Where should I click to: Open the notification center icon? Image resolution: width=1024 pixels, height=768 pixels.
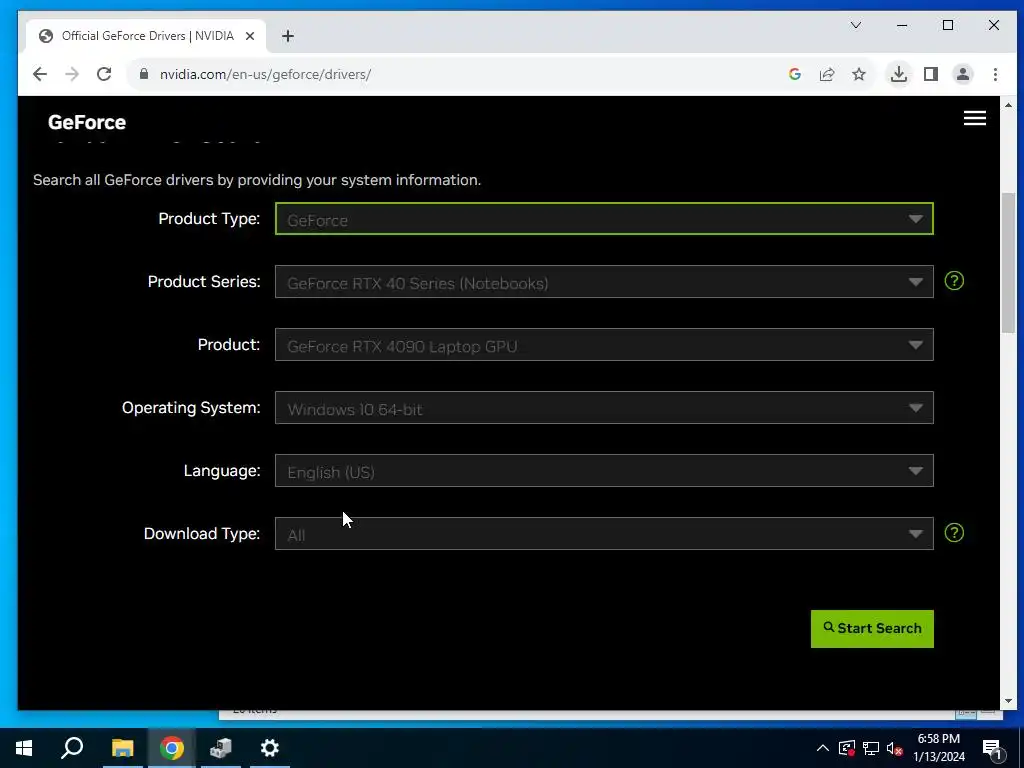pyautogui.click(x=991, y=748)
